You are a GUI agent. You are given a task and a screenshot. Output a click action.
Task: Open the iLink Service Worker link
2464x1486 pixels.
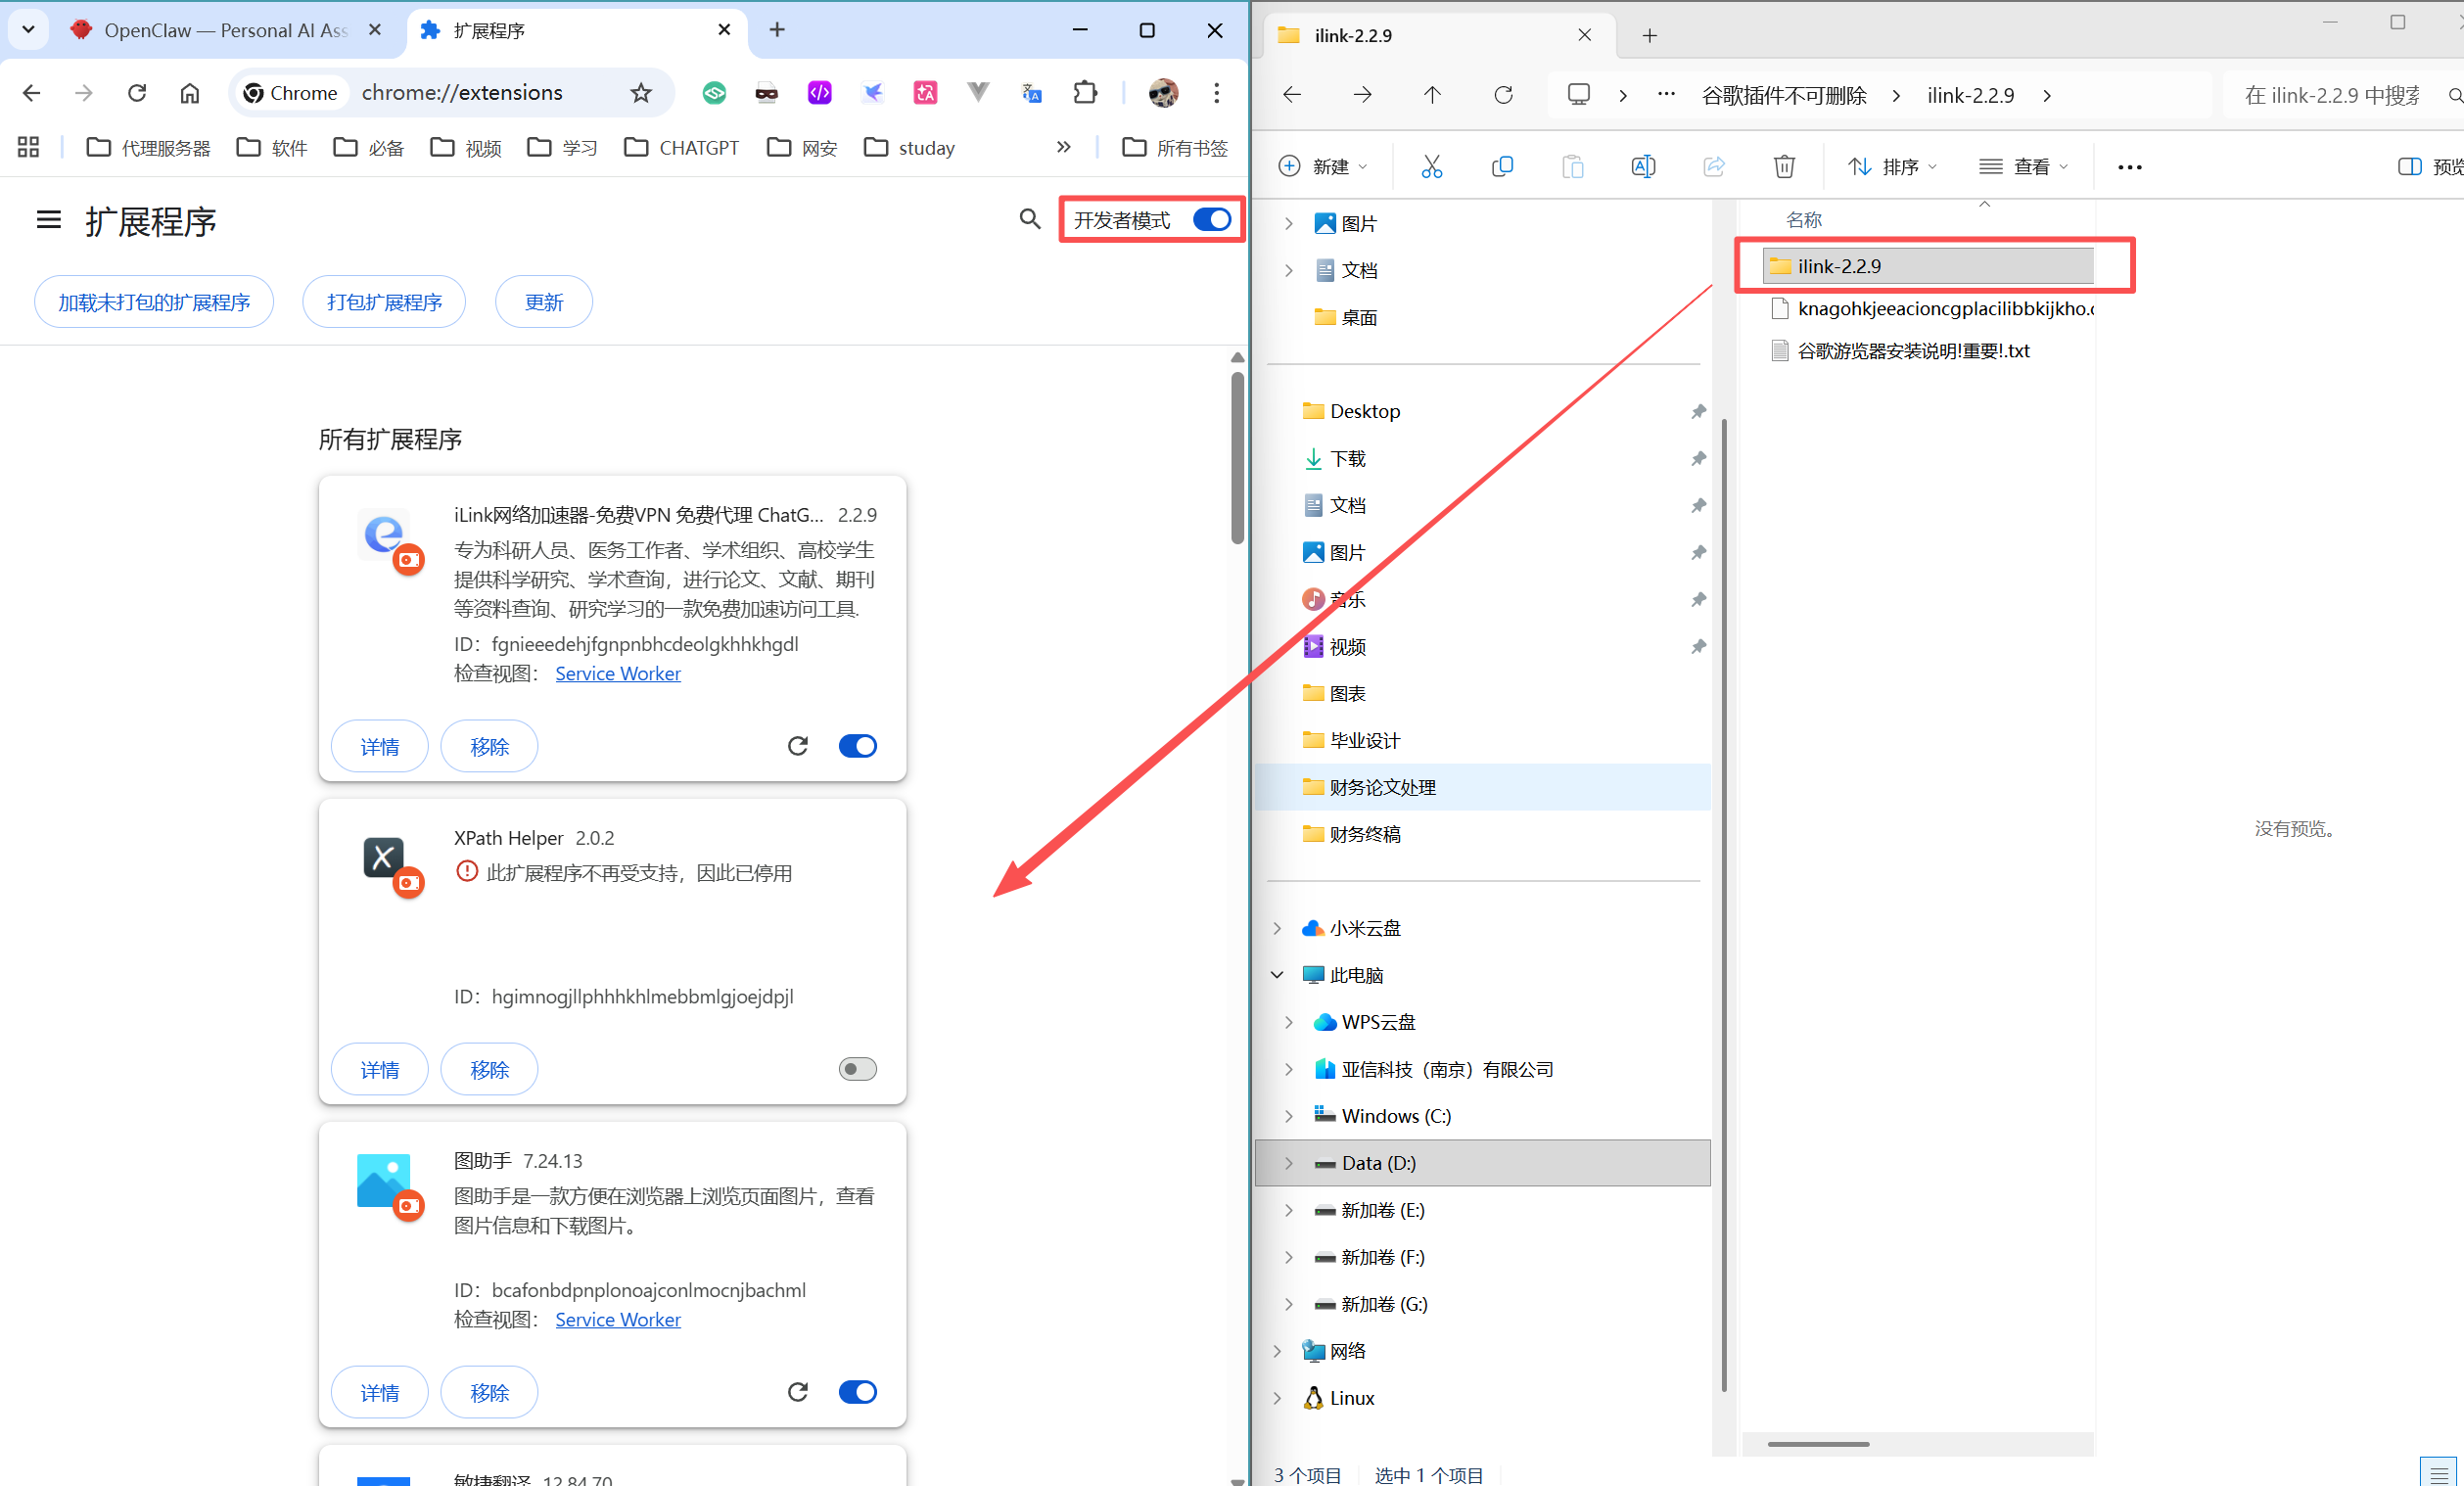617,674
